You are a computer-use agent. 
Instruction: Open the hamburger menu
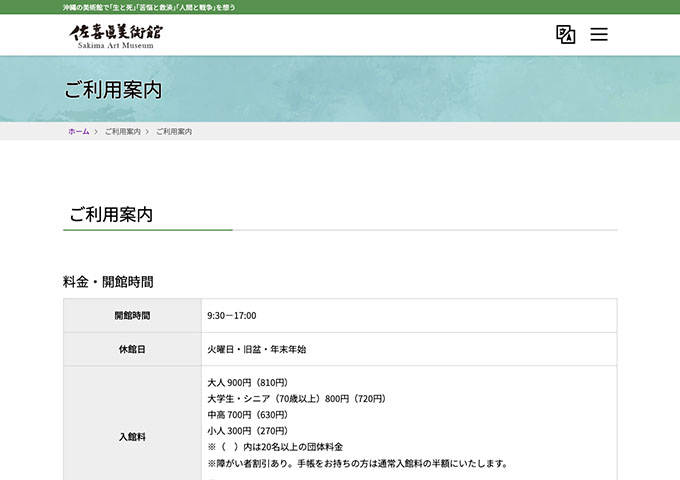599,34
